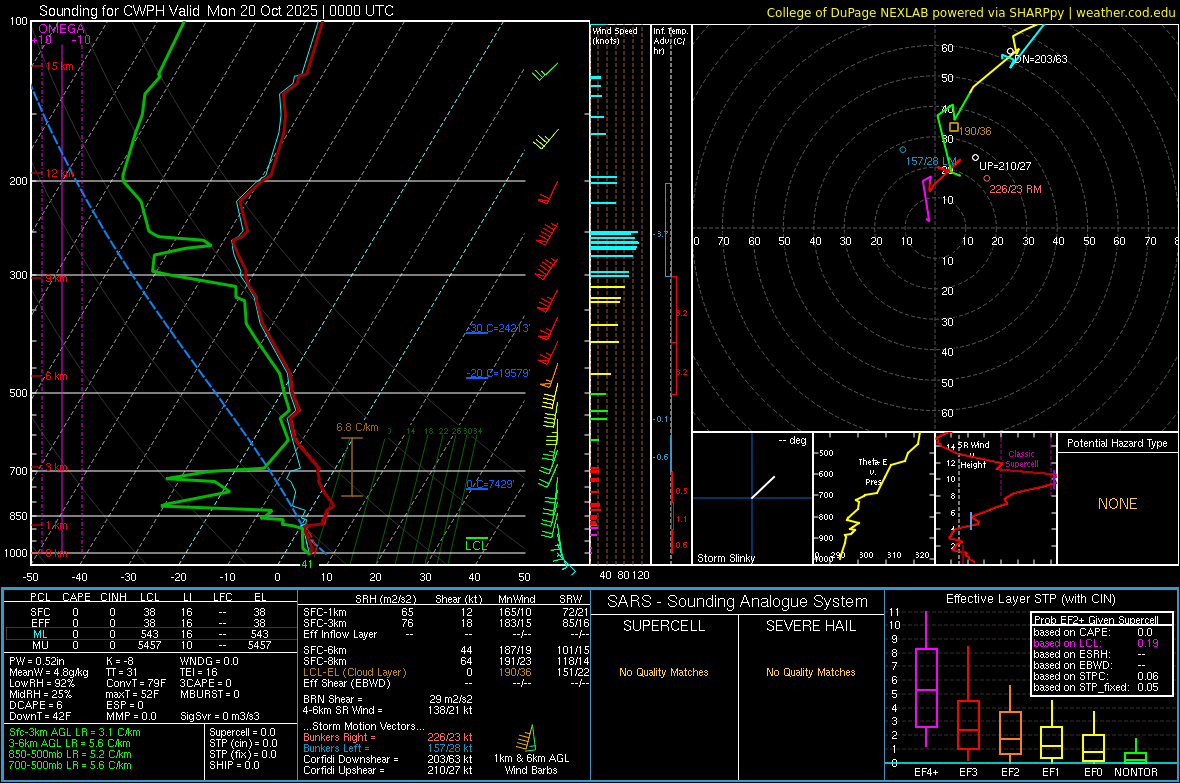Viewport: 1180px width, 783px height.
Task: Click the Wind Speed (knots) panel header
Action: click(615, 35)
